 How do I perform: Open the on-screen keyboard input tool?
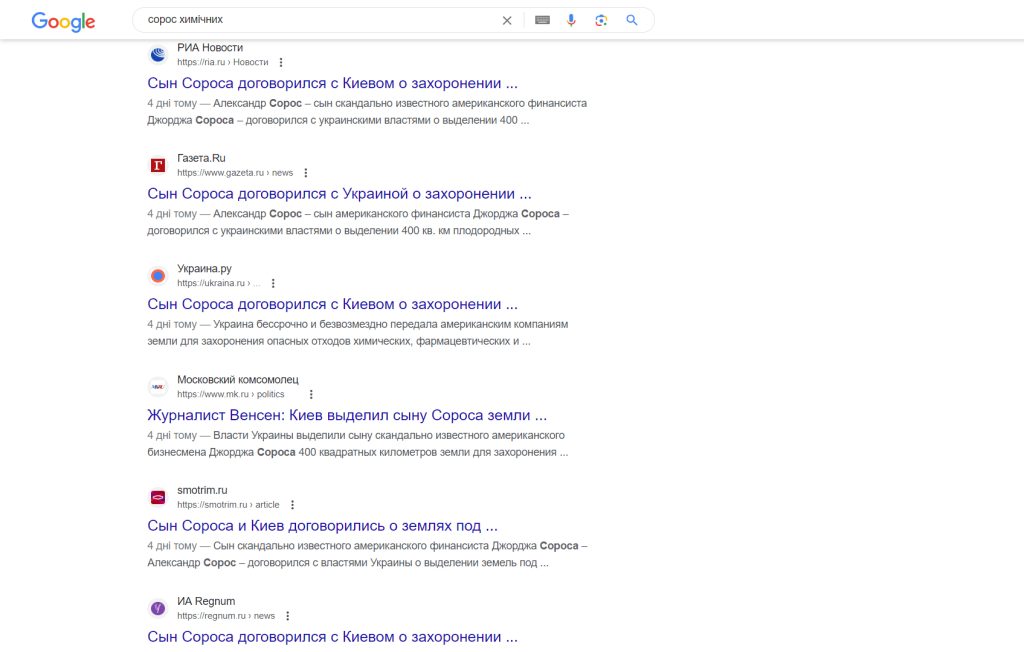[x=542, y=20]
